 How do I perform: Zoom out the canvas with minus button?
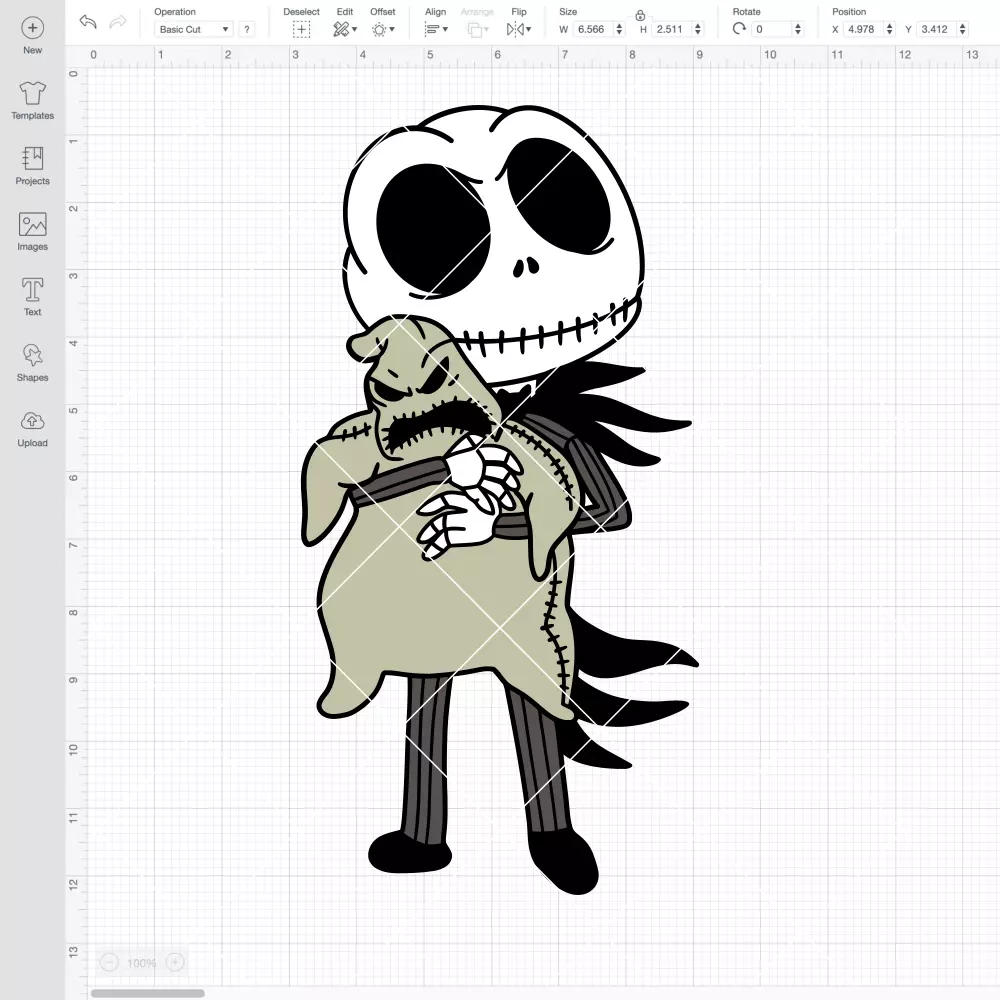[109, 962]
